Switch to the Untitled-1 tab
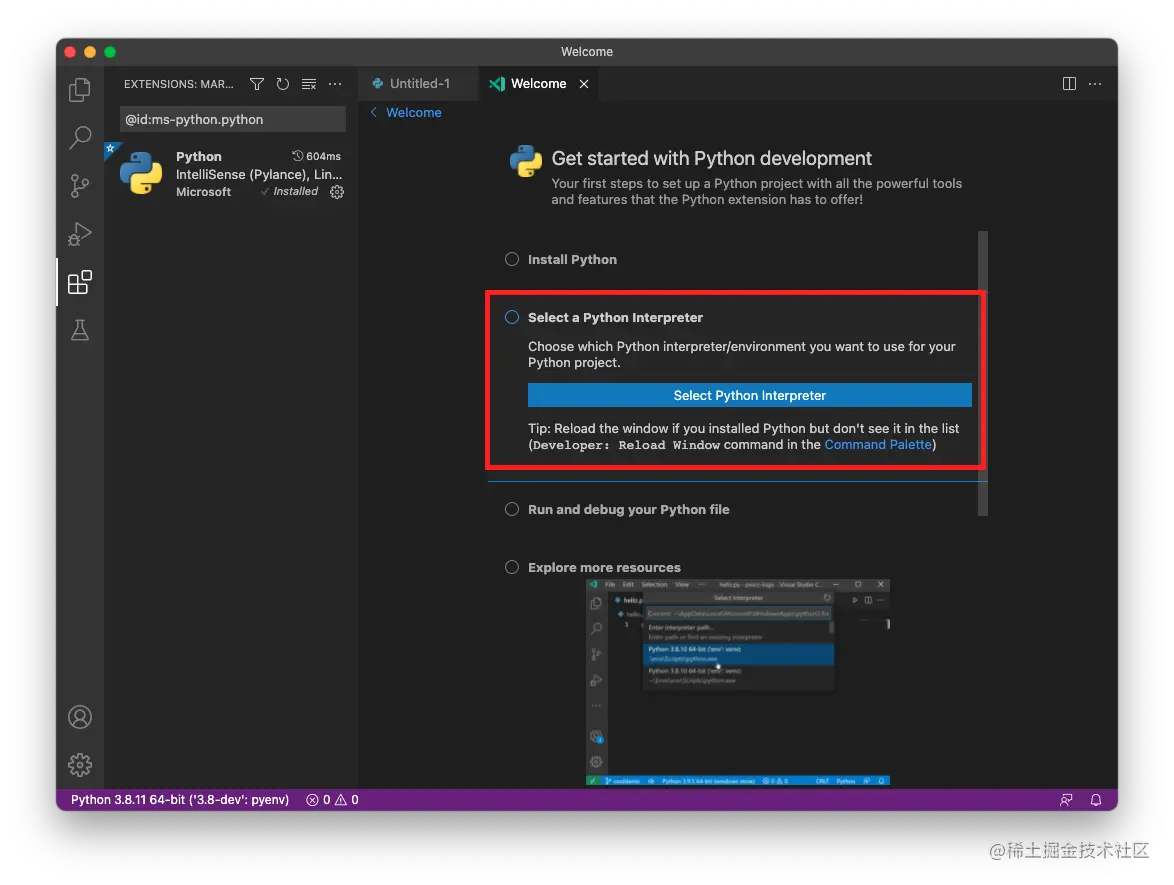This screenshot has height=885, width=1174. pyautogui.click(x=418, y=84)
